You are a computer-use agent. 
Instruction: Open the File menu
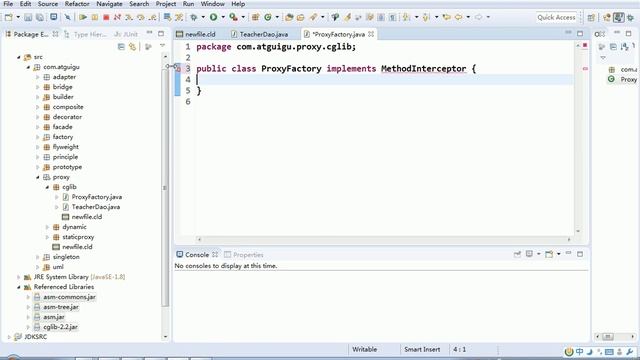point(8,4)
